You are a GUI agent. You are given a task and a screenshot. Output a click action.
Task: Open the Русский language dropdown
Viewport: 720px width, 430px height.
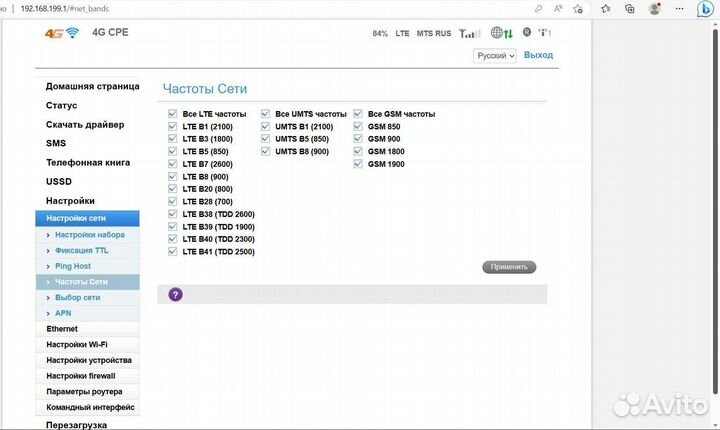point(495,56)
